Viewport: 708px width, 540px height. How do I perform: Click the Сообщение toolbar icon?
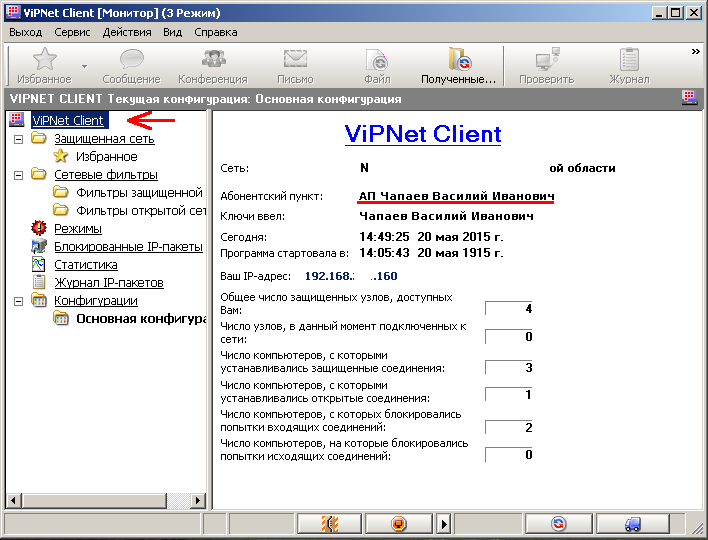pyautogui.click(x=131, y=59)
